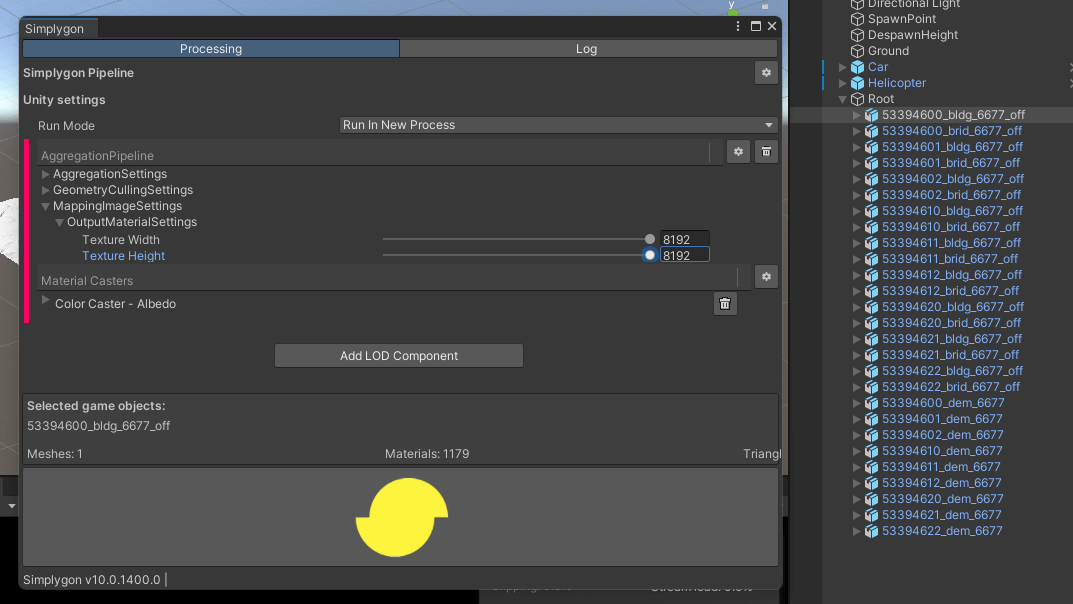Collapse MappingImageSettings section

tap(45, 206)
